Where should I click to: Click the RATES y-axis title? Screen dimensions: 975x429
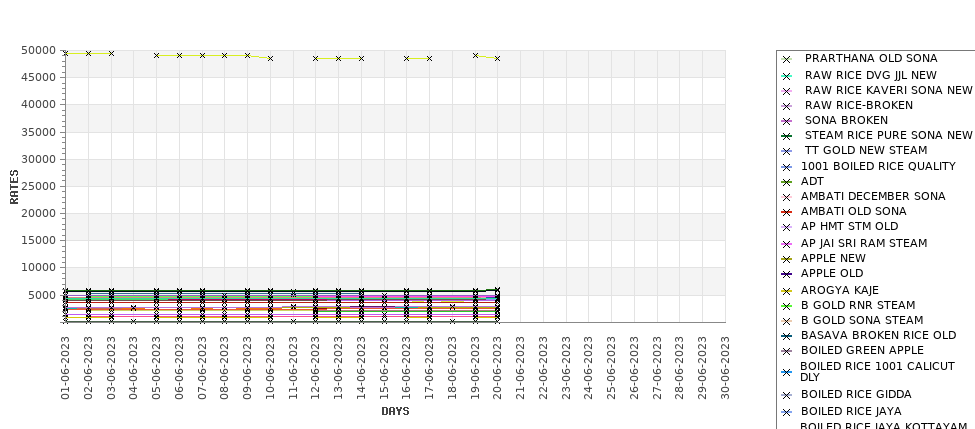point(14,187)
